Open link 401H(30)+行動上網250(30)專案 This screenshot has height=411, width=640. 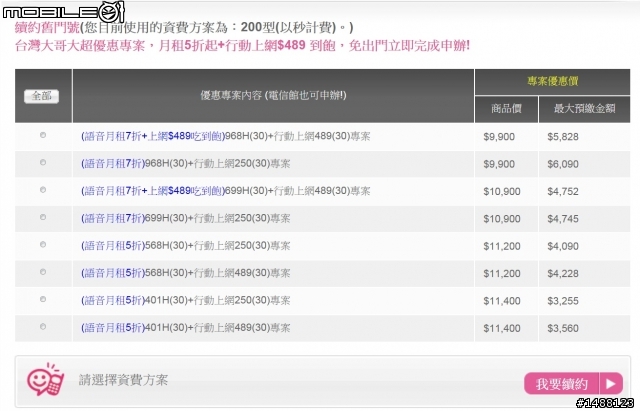click(x=218, y=300)
